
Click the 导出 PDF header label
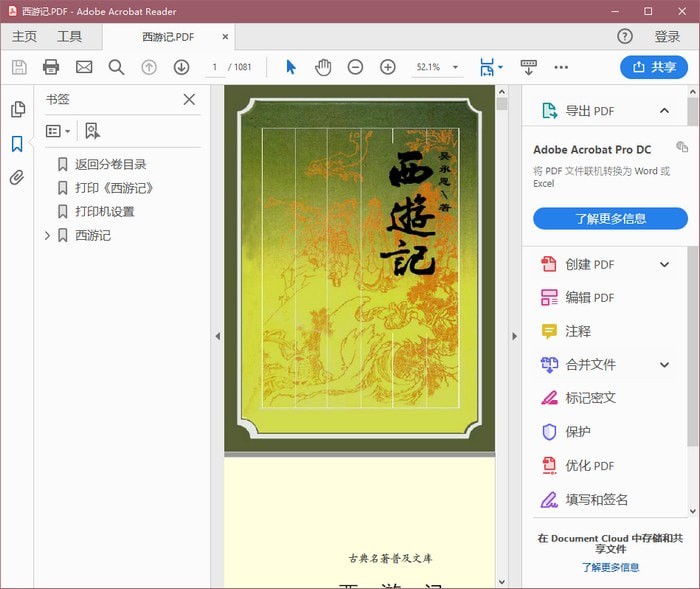click(x=590, y=111)
